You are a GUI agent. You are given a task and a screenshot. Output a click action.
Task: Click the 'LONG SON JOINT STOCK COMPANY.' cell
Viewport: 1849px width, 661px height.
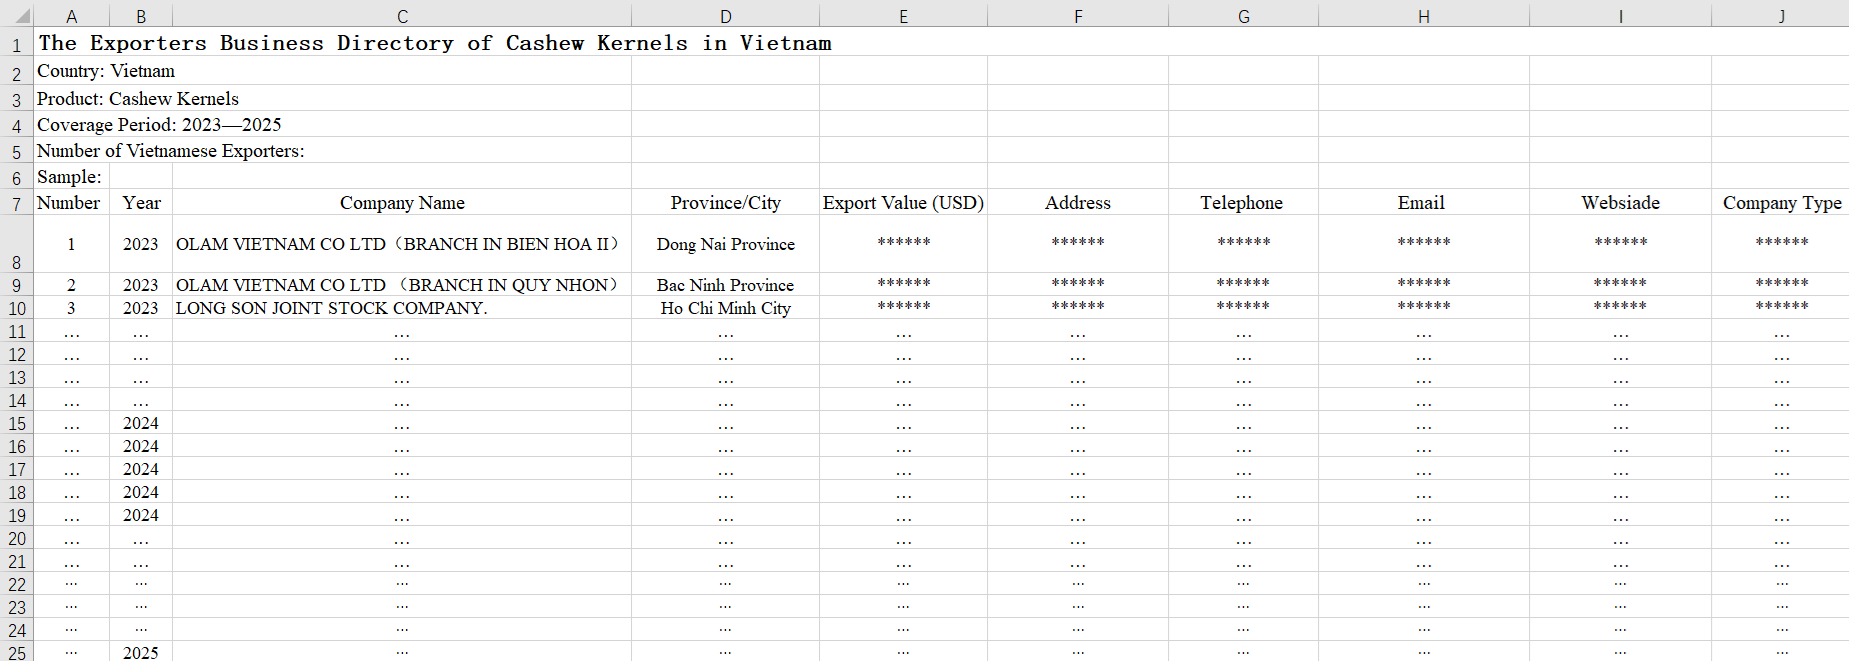tap(332, 308)
